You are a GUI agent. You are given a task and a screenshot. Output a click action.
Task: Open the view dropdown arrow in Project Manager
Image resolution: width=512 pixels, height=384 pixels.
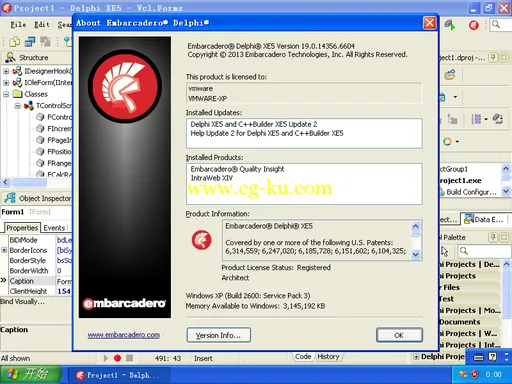(455, 97)
